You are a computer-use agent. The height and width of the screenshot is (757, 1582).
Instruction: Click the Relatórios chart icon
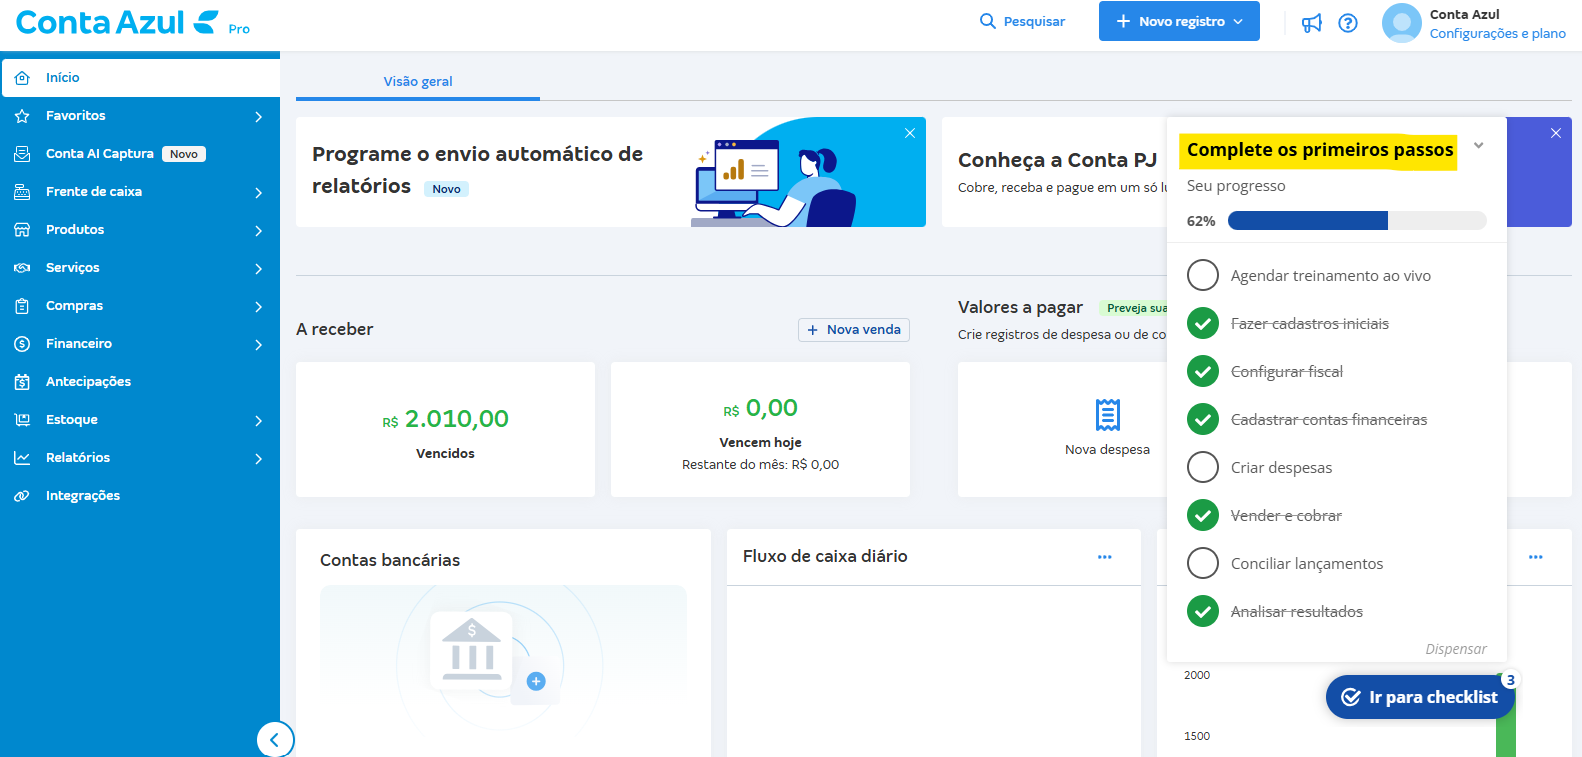pos(22,458)
